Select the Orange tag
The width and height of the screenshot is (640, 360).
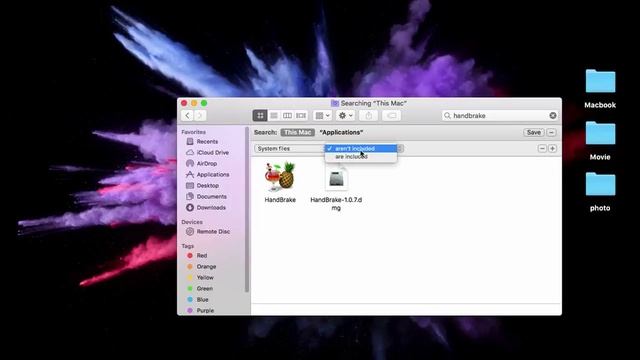click(202, 267)
